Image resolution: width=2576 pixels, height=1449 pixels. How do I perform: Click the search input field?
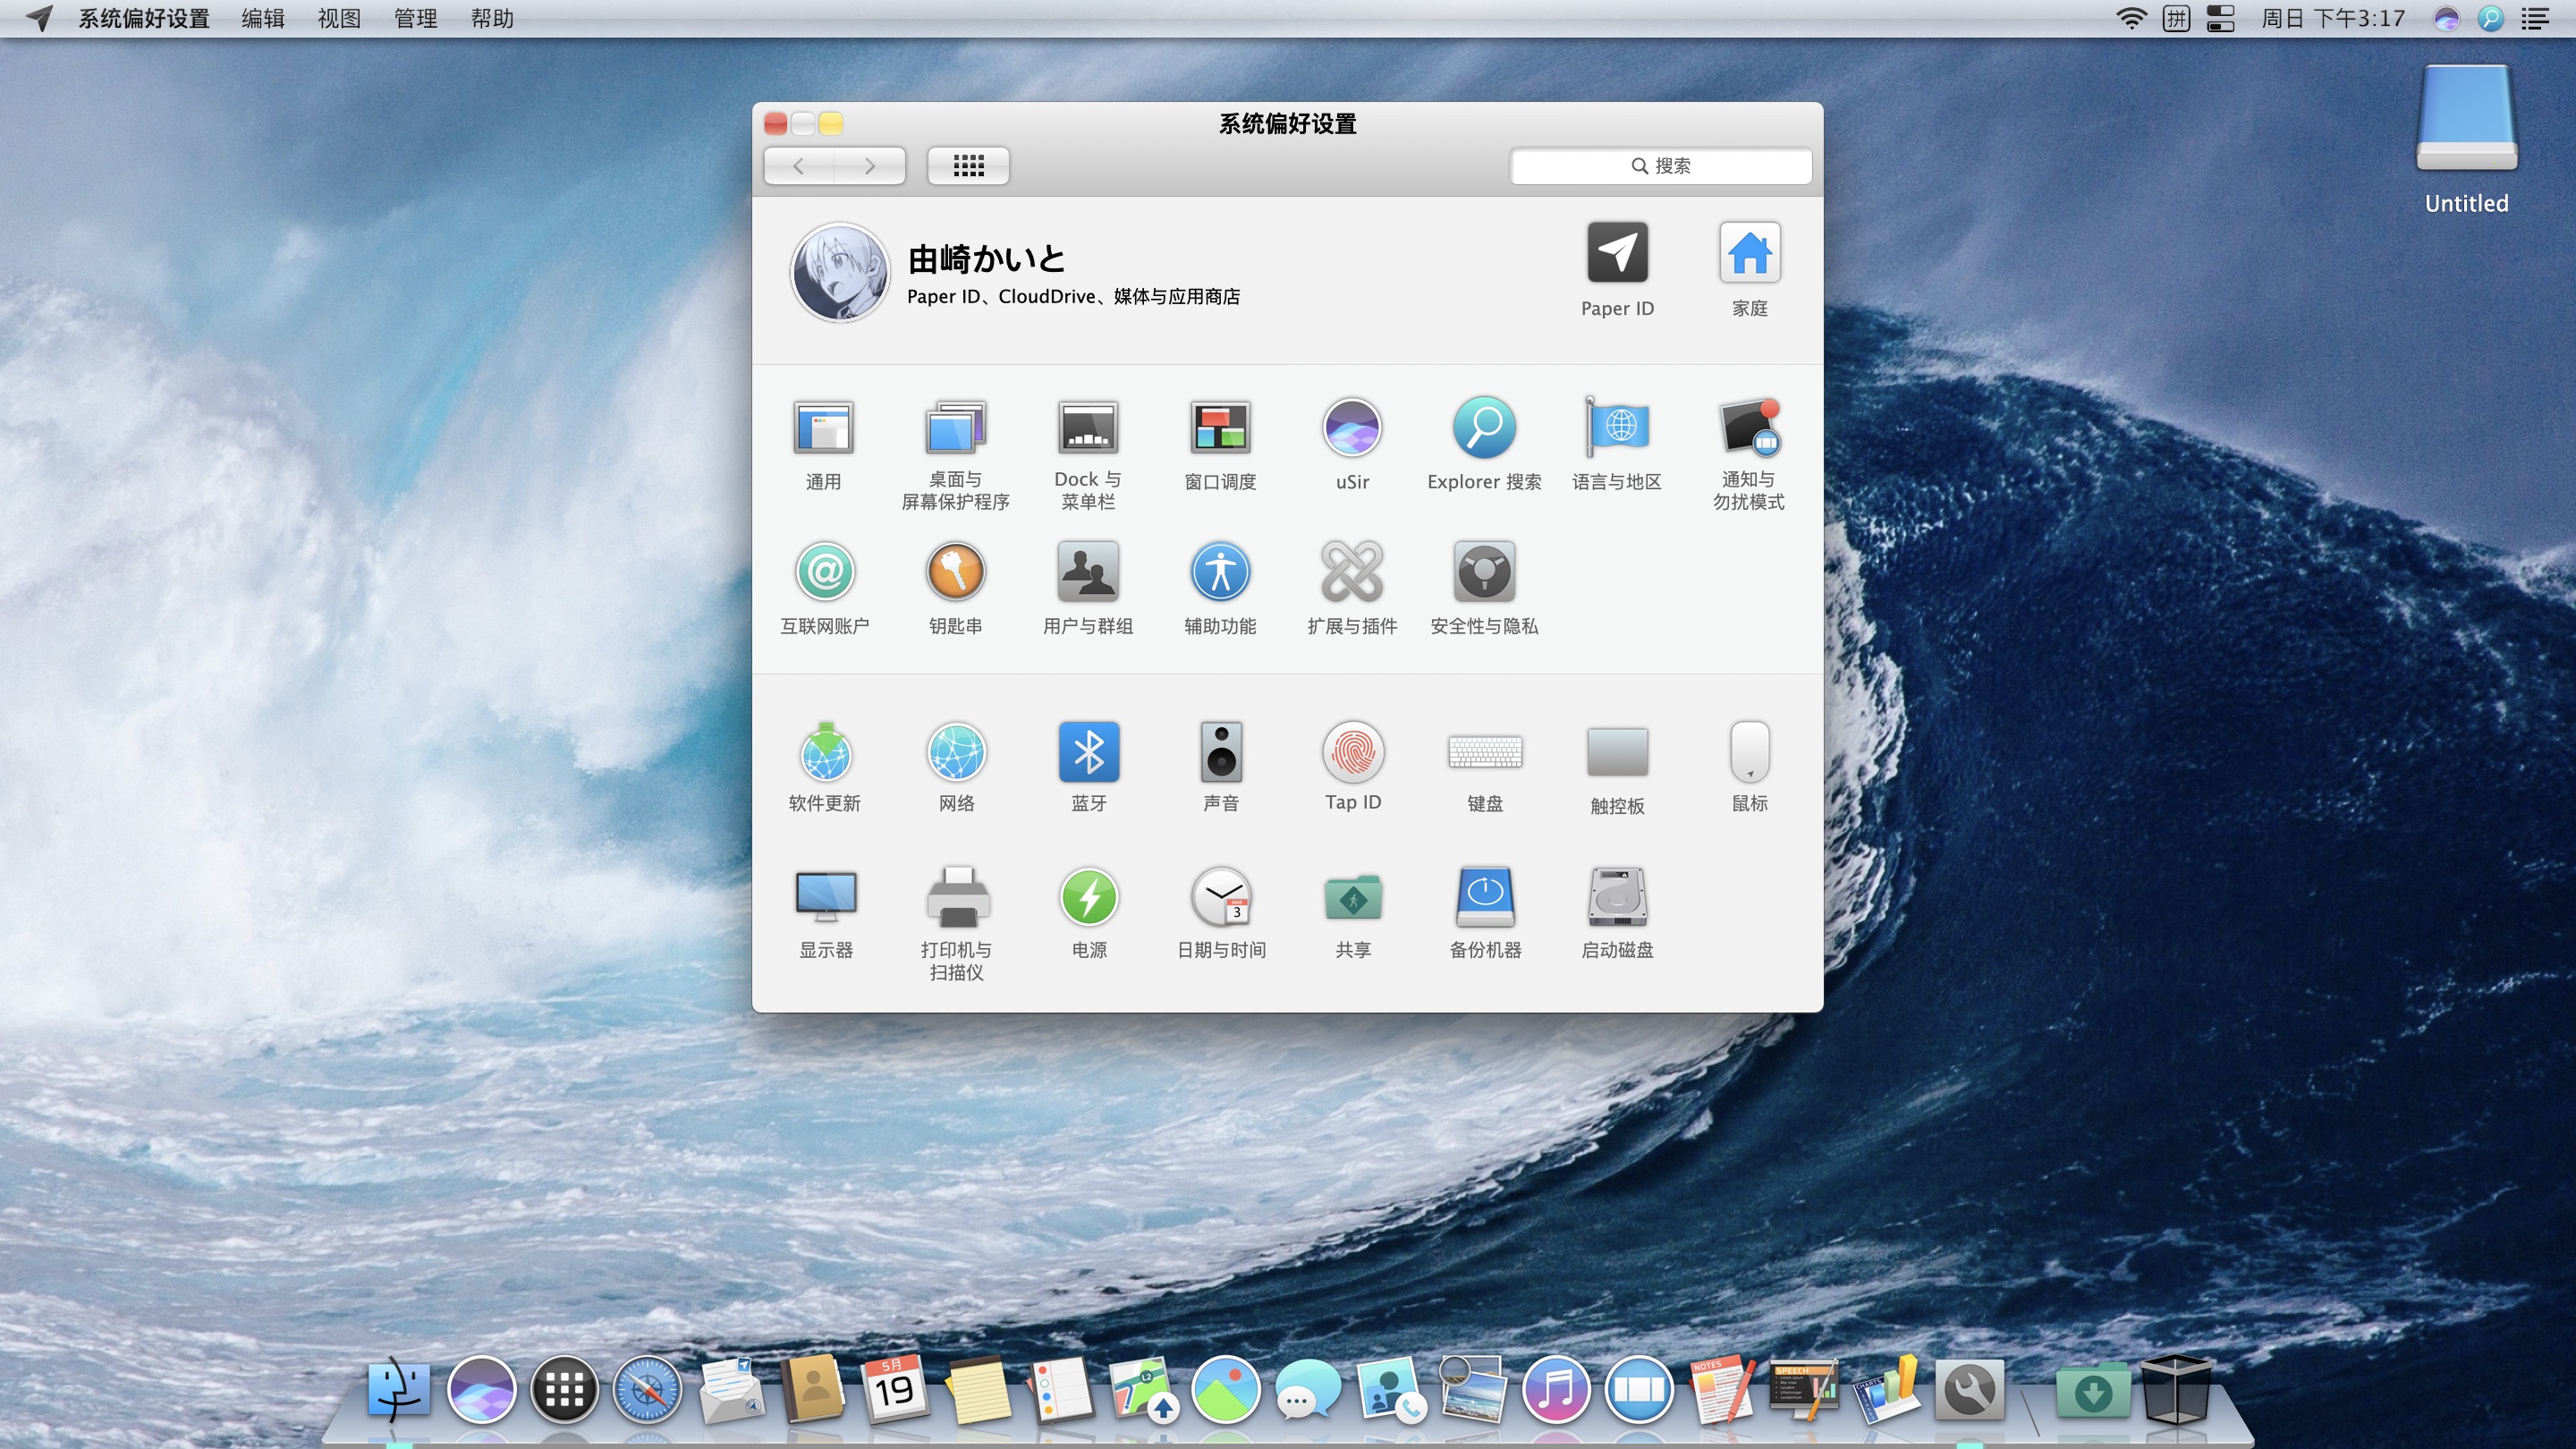1661,165
